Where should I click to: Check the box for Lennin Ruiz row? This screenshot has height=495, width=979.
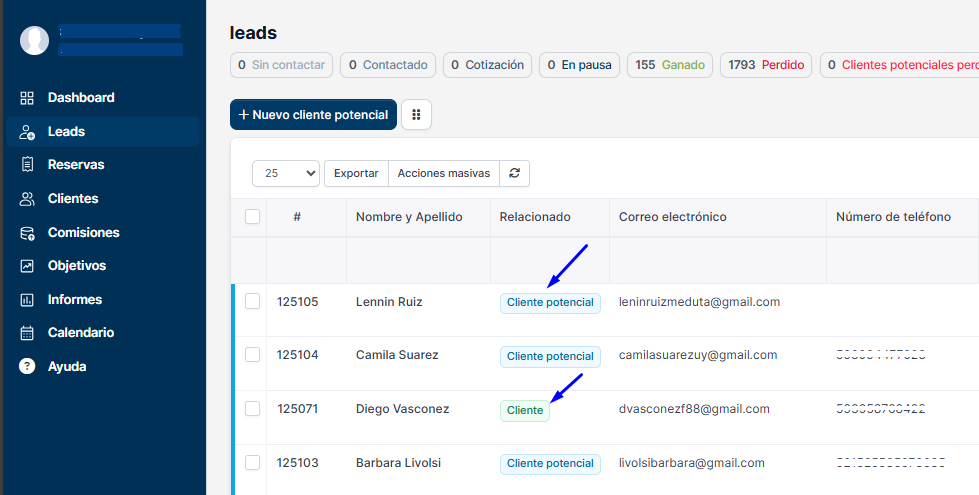(x=252, y=301)
